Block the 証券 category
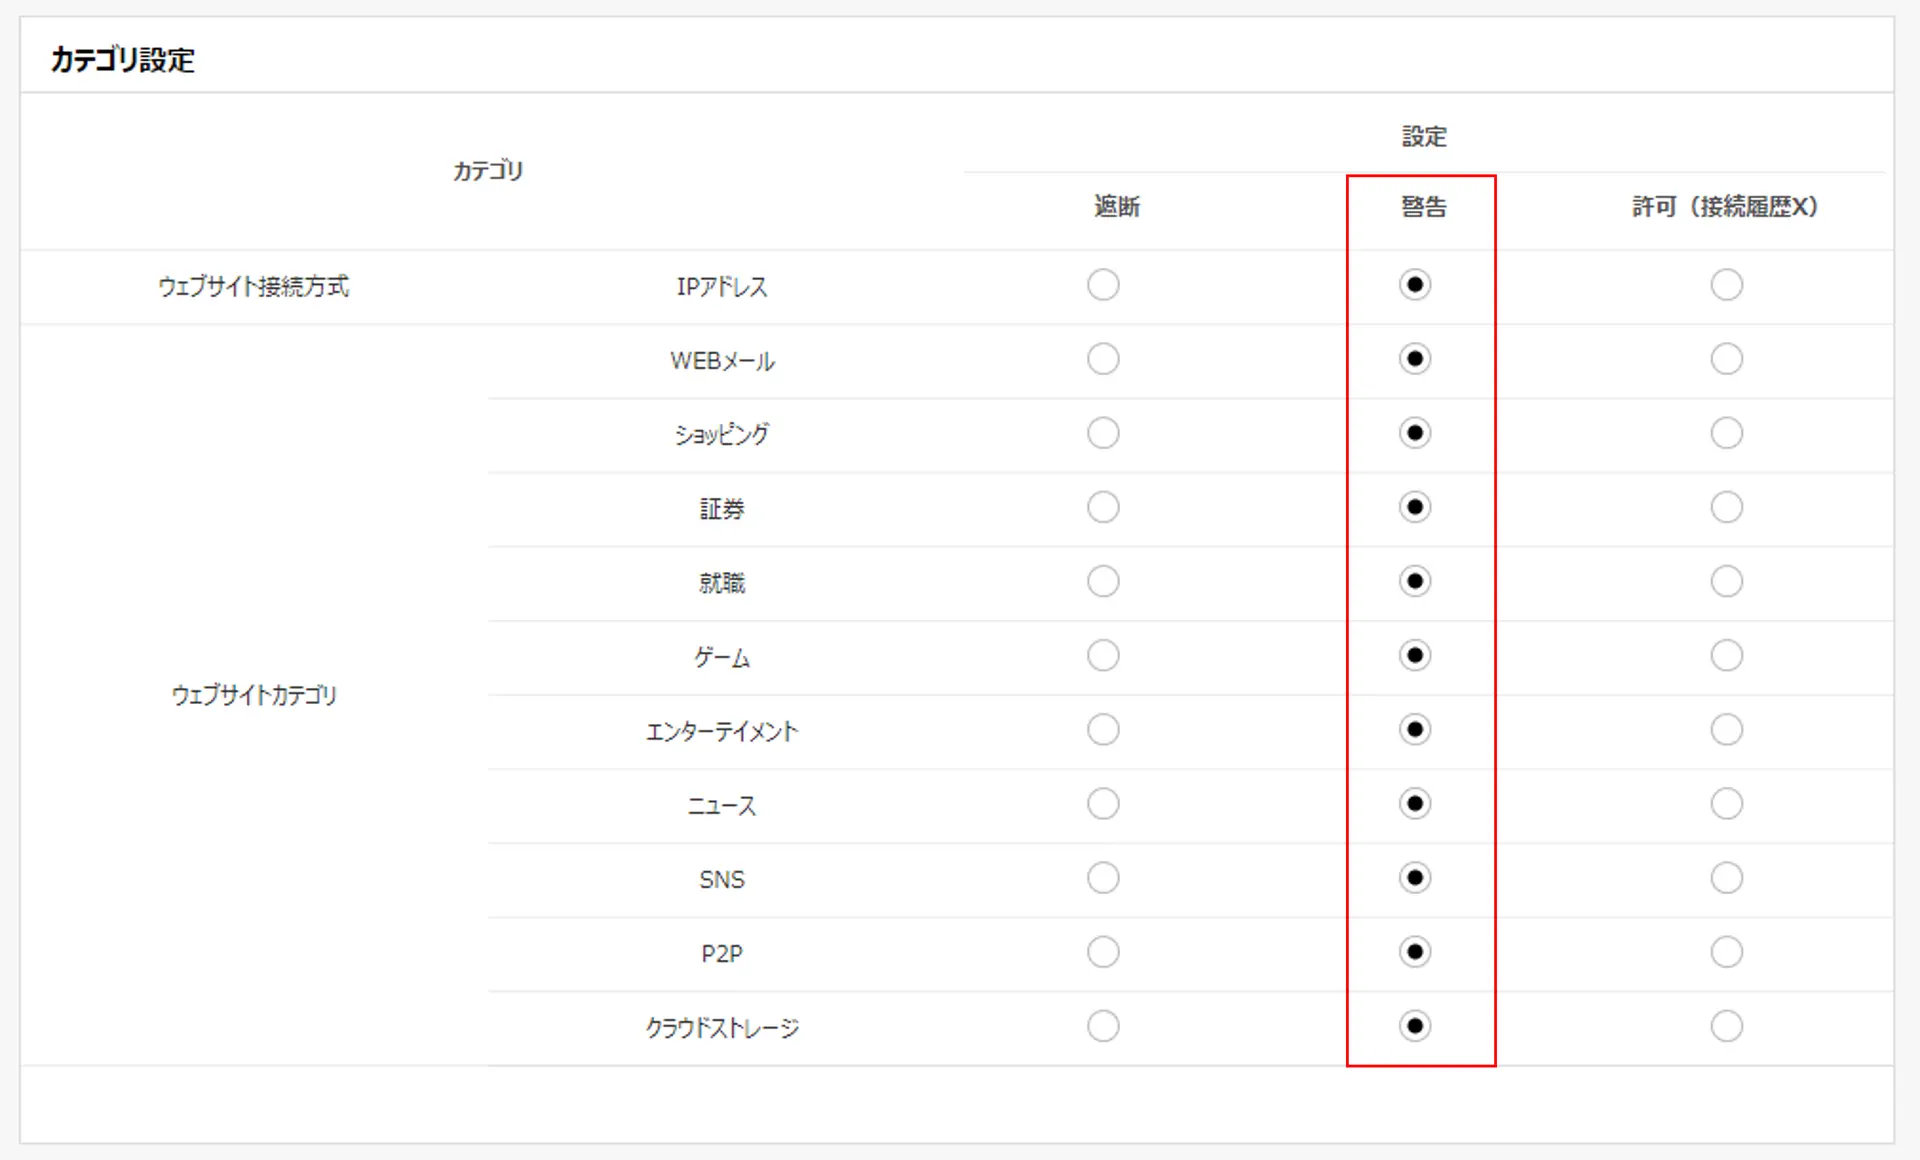The image size is (1920, 1160). [x=1103, y=507]
